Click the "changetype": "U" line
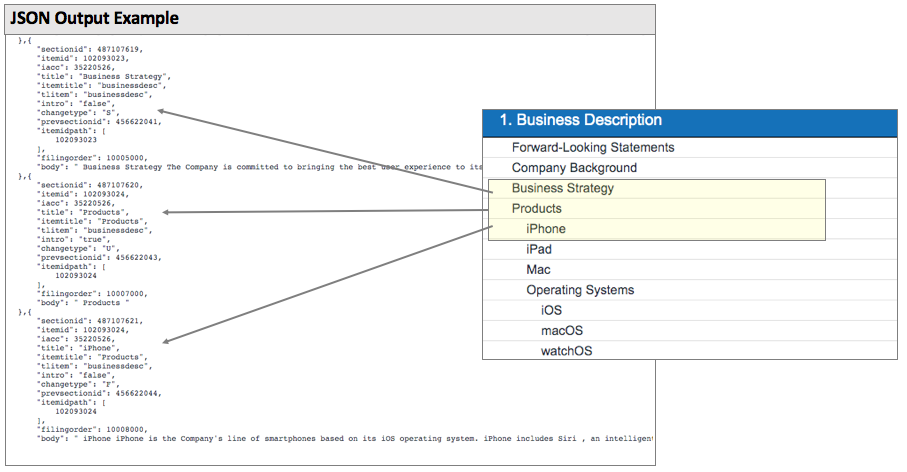 coord(78,249)
